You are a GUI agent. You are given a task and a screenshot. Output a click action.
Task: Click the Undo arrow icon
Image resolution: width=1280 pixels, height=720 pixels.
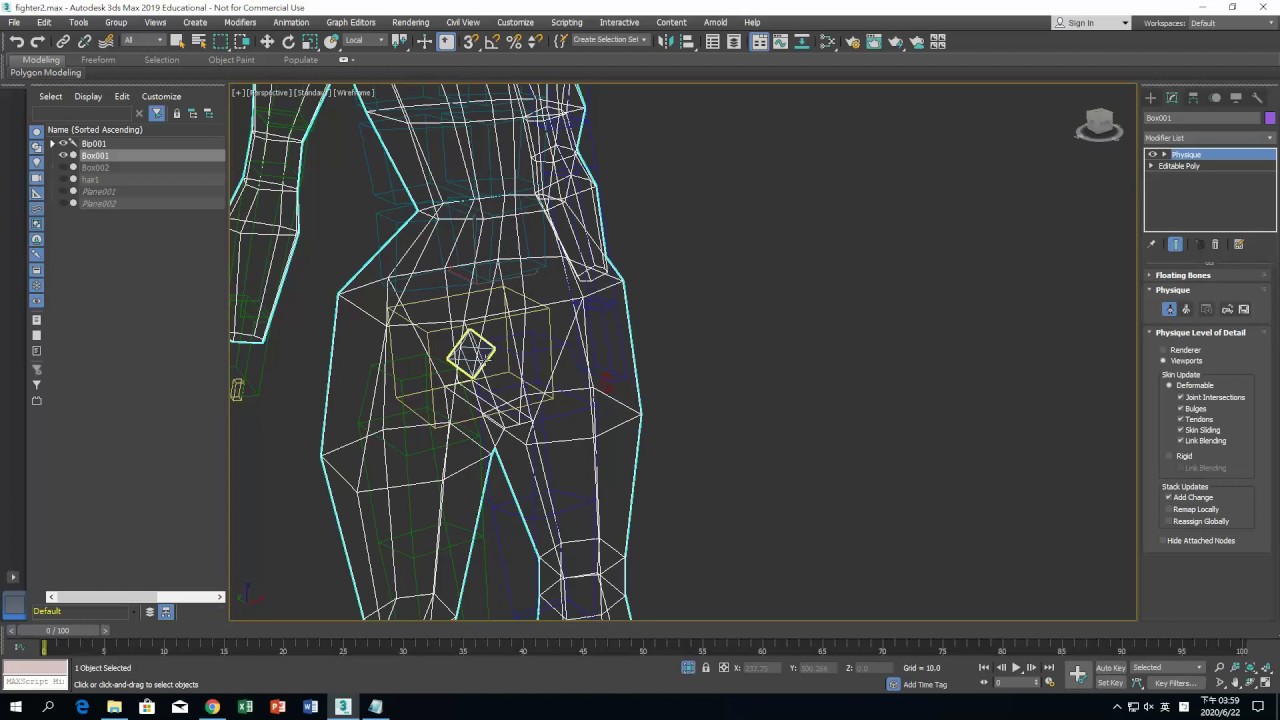[17, 41]
